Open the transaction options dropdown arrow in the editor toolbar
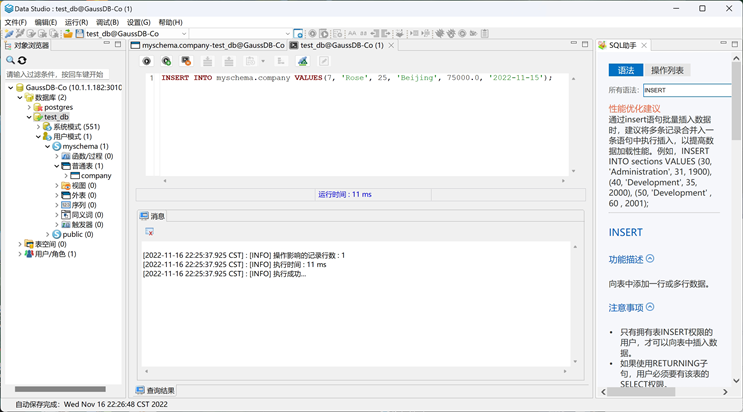The width and height of the screenshot is (743, 412). [x=263, y=61]
